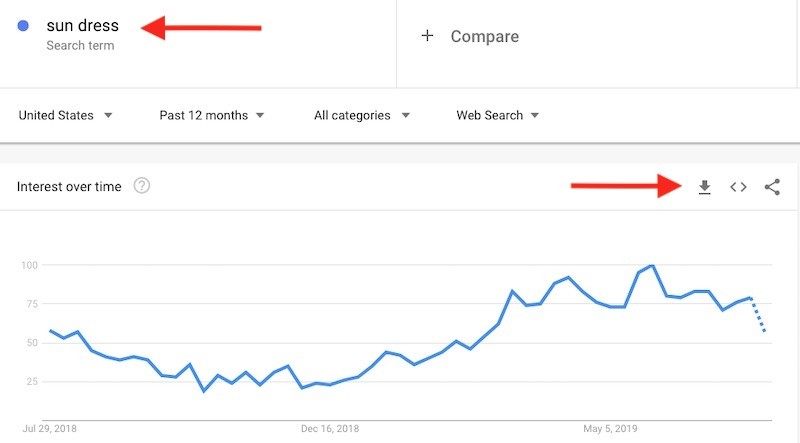Click the dotted forecast segment of line
The width and height of the screenshot is (800, 443).
point(758,315)
